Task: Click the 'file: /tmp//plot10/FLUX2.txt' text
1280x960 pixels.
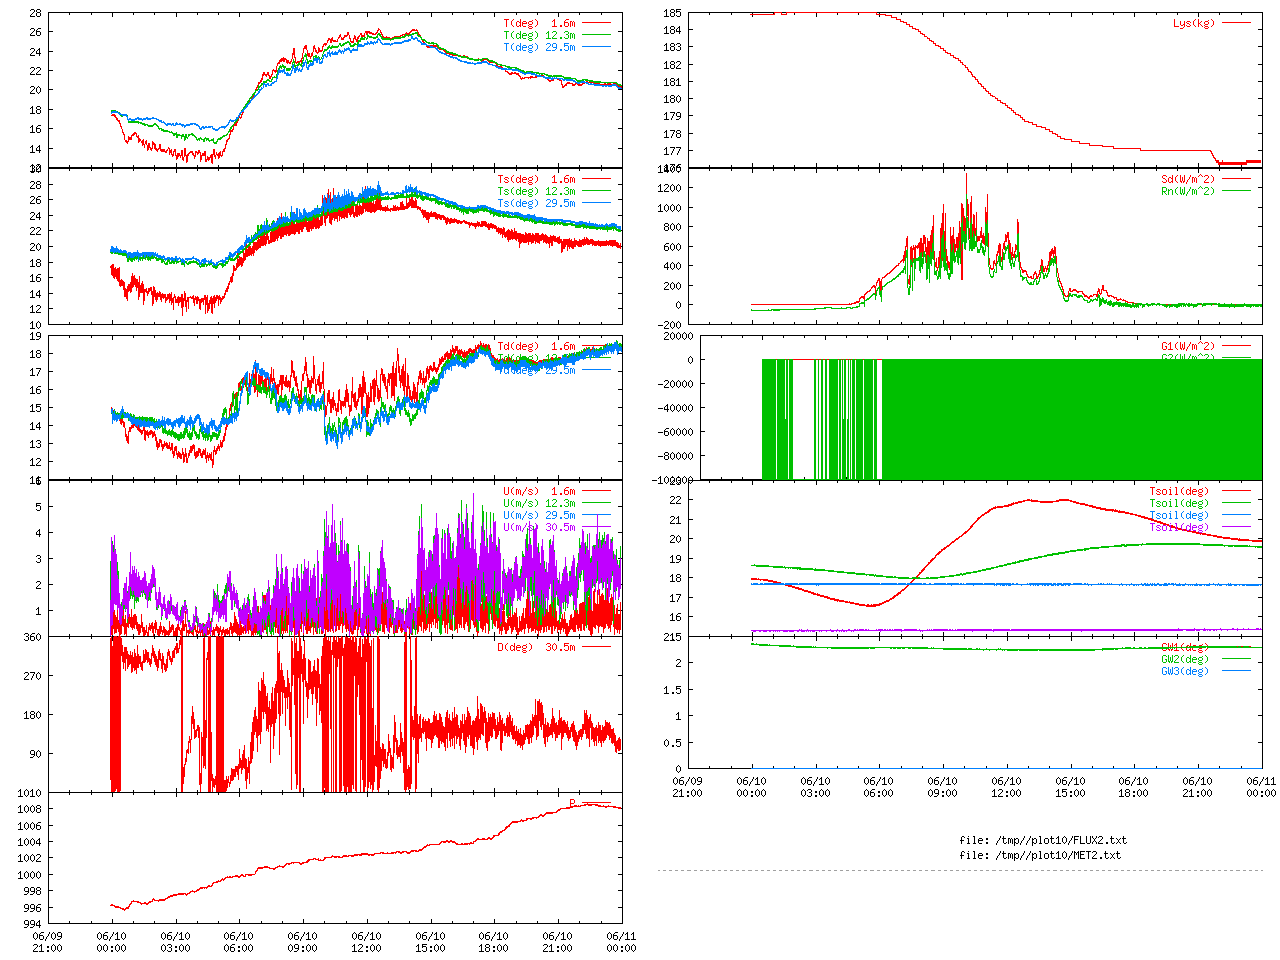Action: click(x=1043, y=841)
